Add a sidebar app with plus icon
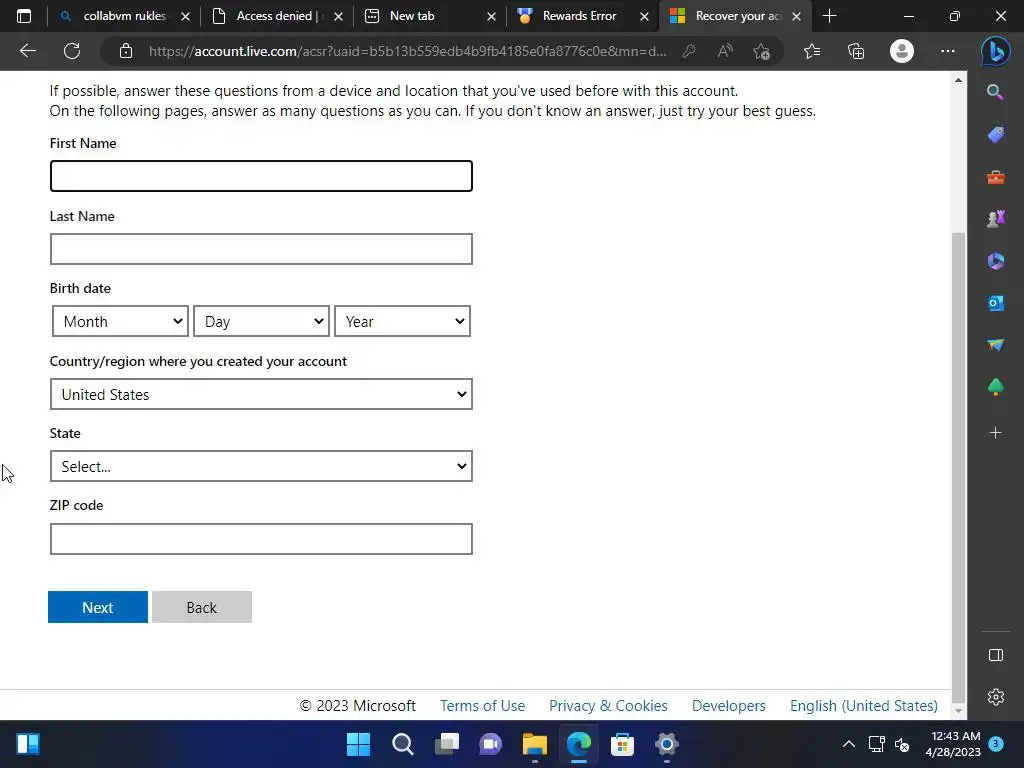 (995, 432)
